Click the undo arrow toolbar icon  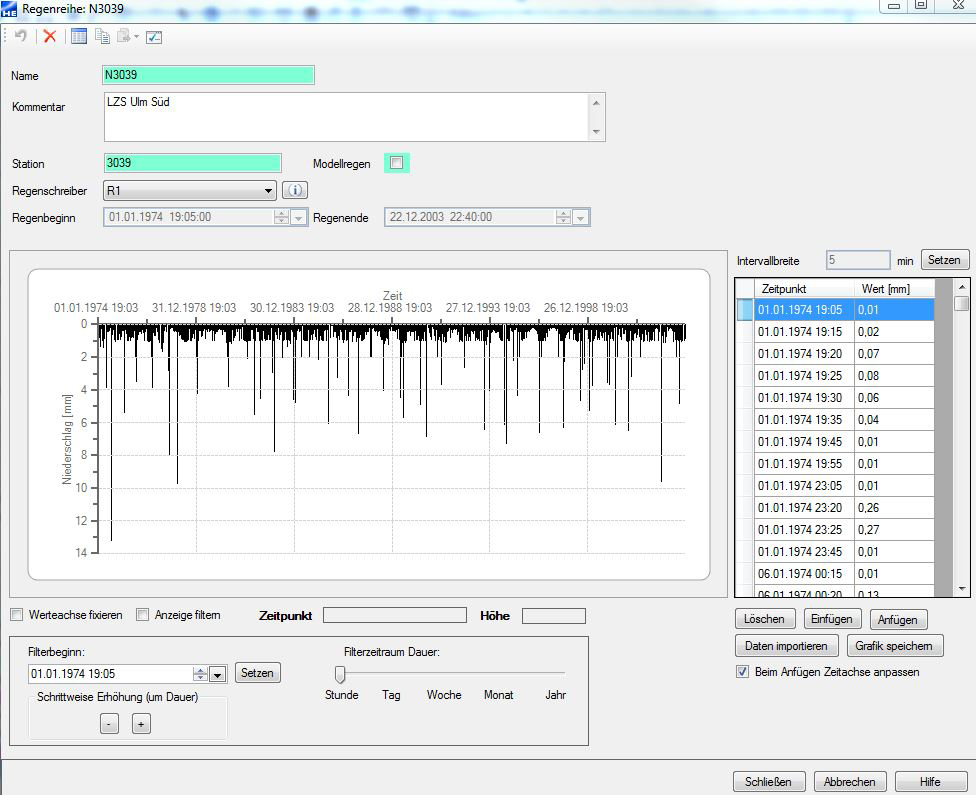coord(21,37)
